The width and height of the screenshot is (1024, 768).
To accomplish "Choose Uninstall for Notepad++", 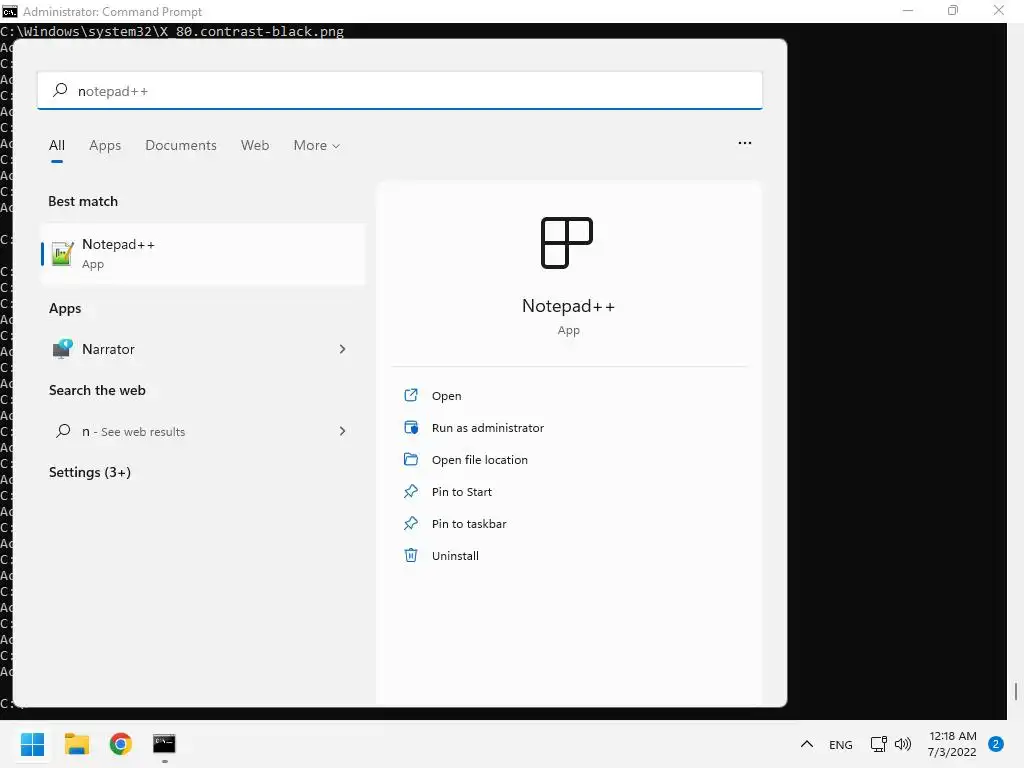I will (x=455, y=556).
